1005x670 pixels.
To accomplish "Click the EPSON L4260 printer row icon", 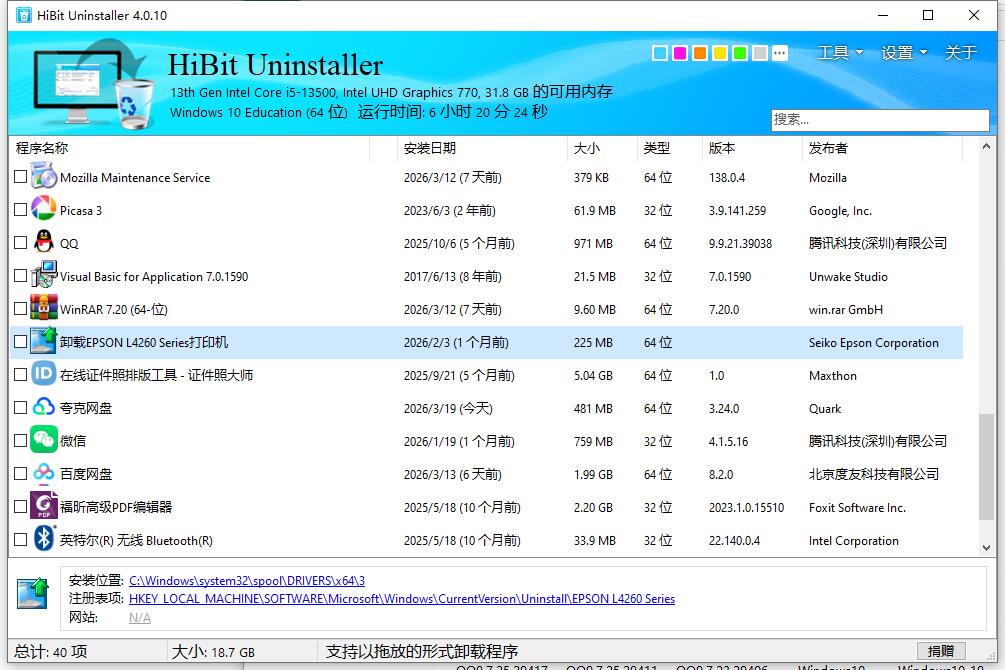I will 44,340.
